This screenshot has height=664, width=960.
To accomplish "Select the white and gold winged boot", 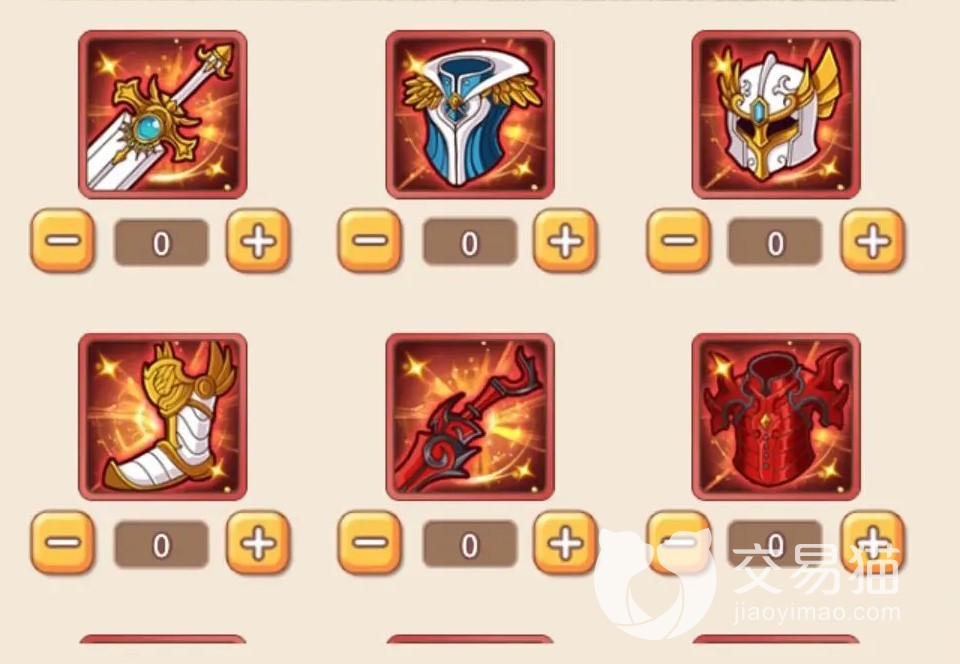I will click(x=163, y=417).
